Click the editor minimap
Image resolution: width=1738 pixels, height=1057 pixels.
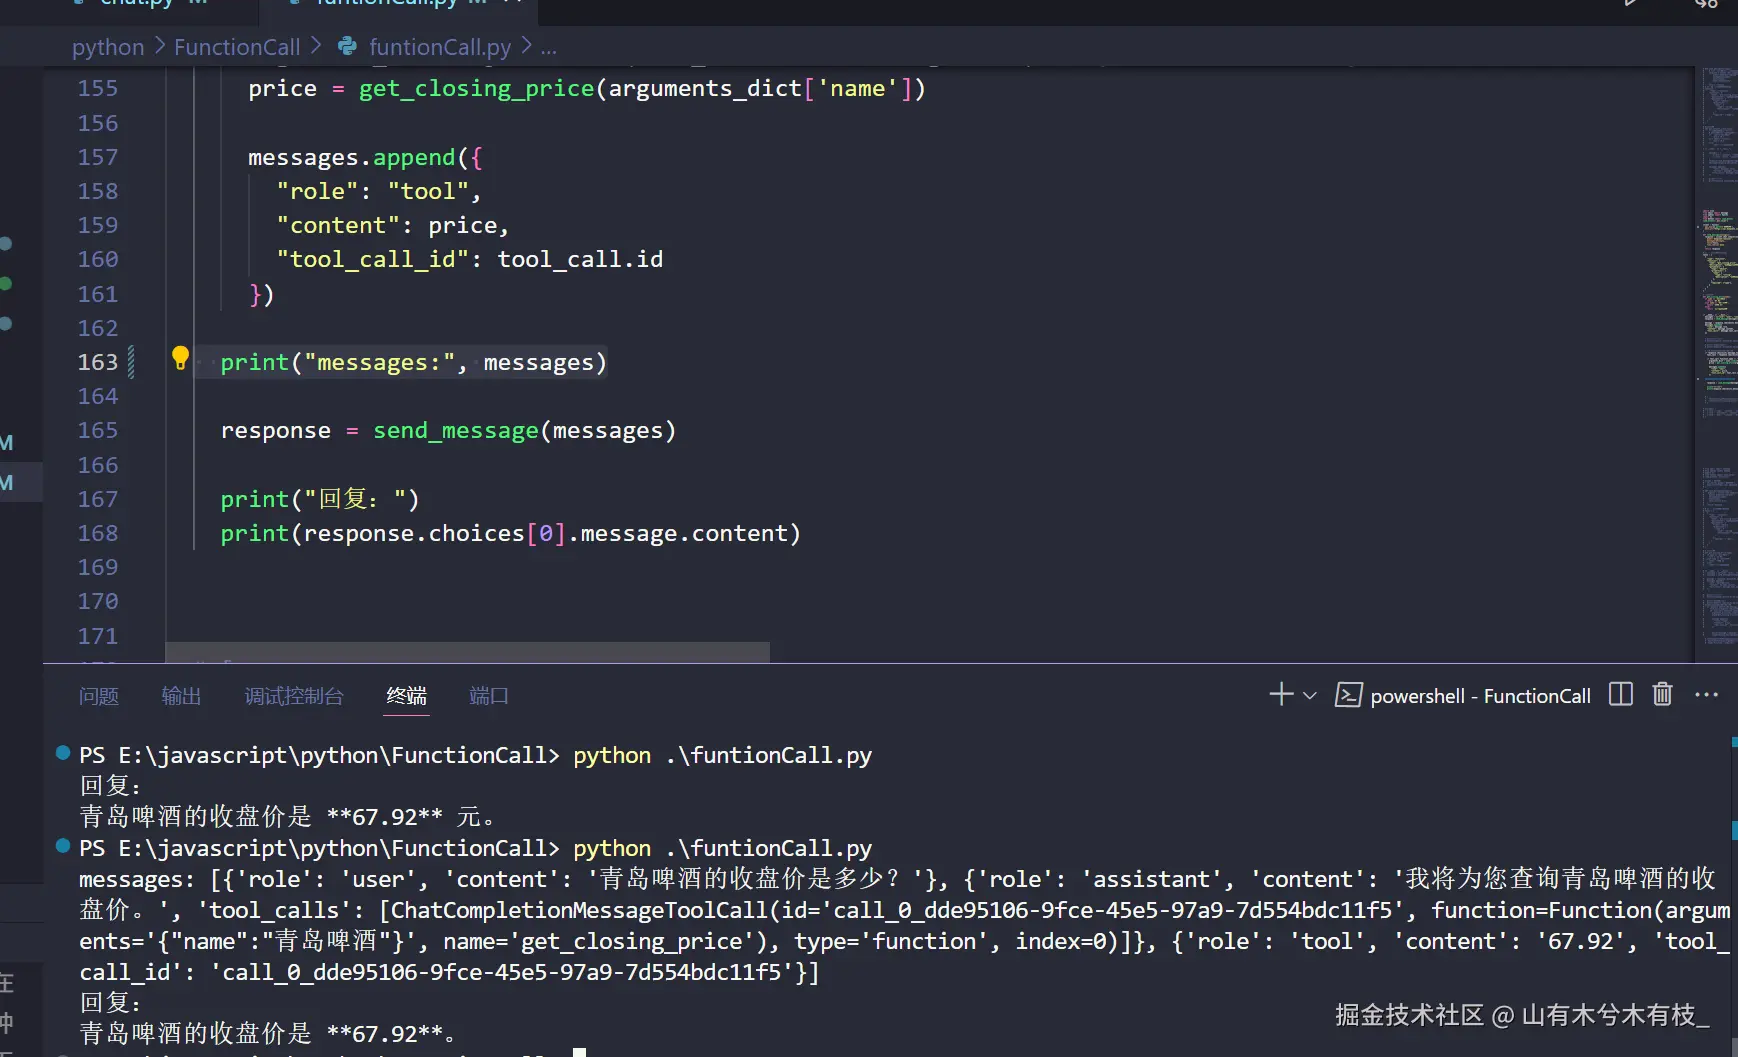[x=1718, y=364]
